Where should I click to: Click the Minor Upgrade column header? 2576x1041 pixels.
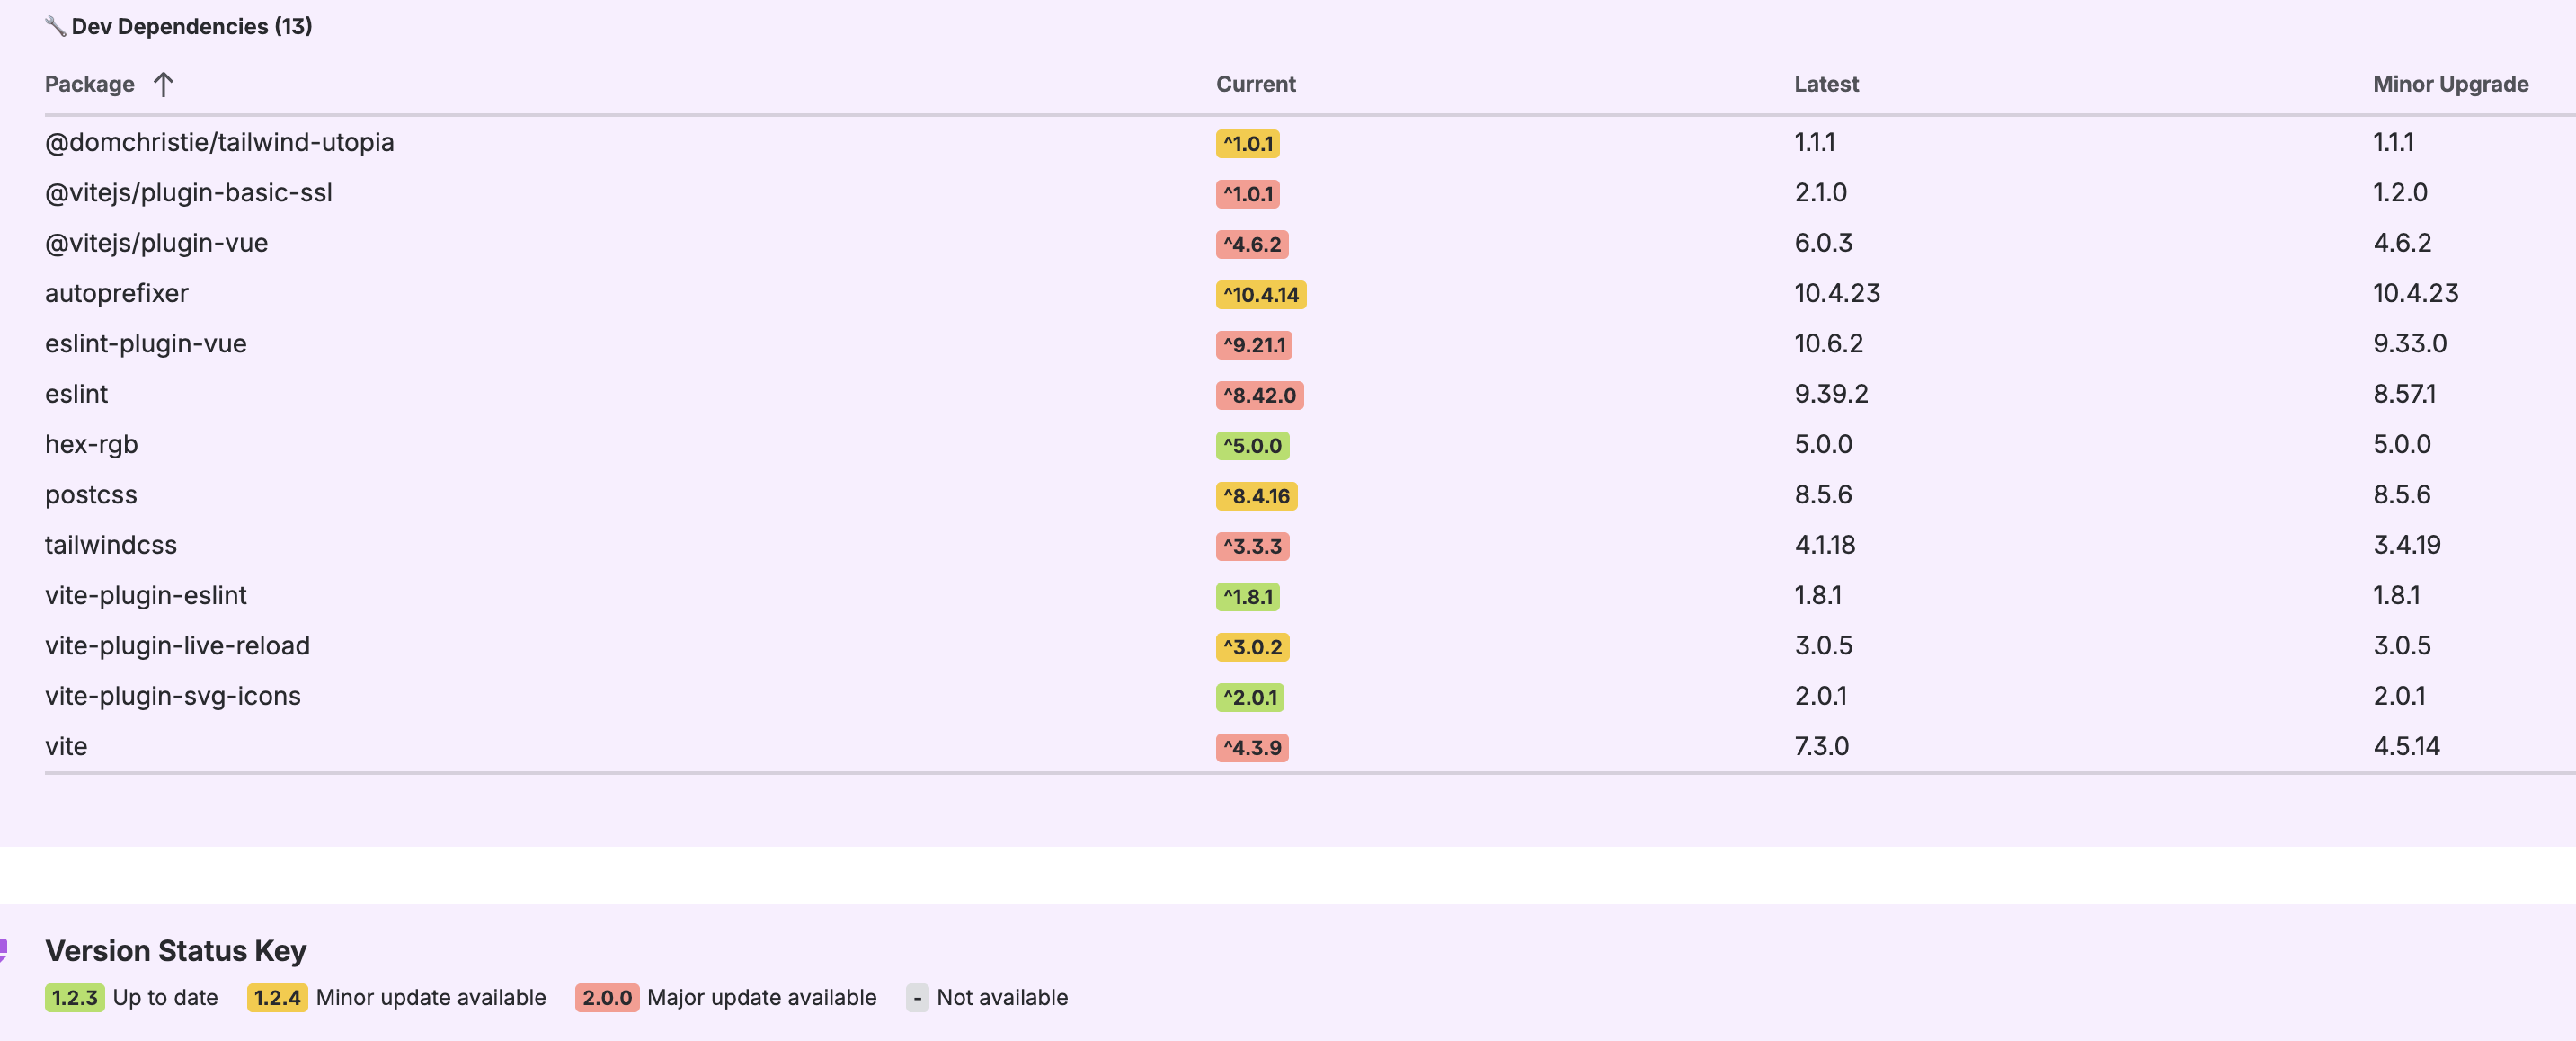(x=2449, y=84)
